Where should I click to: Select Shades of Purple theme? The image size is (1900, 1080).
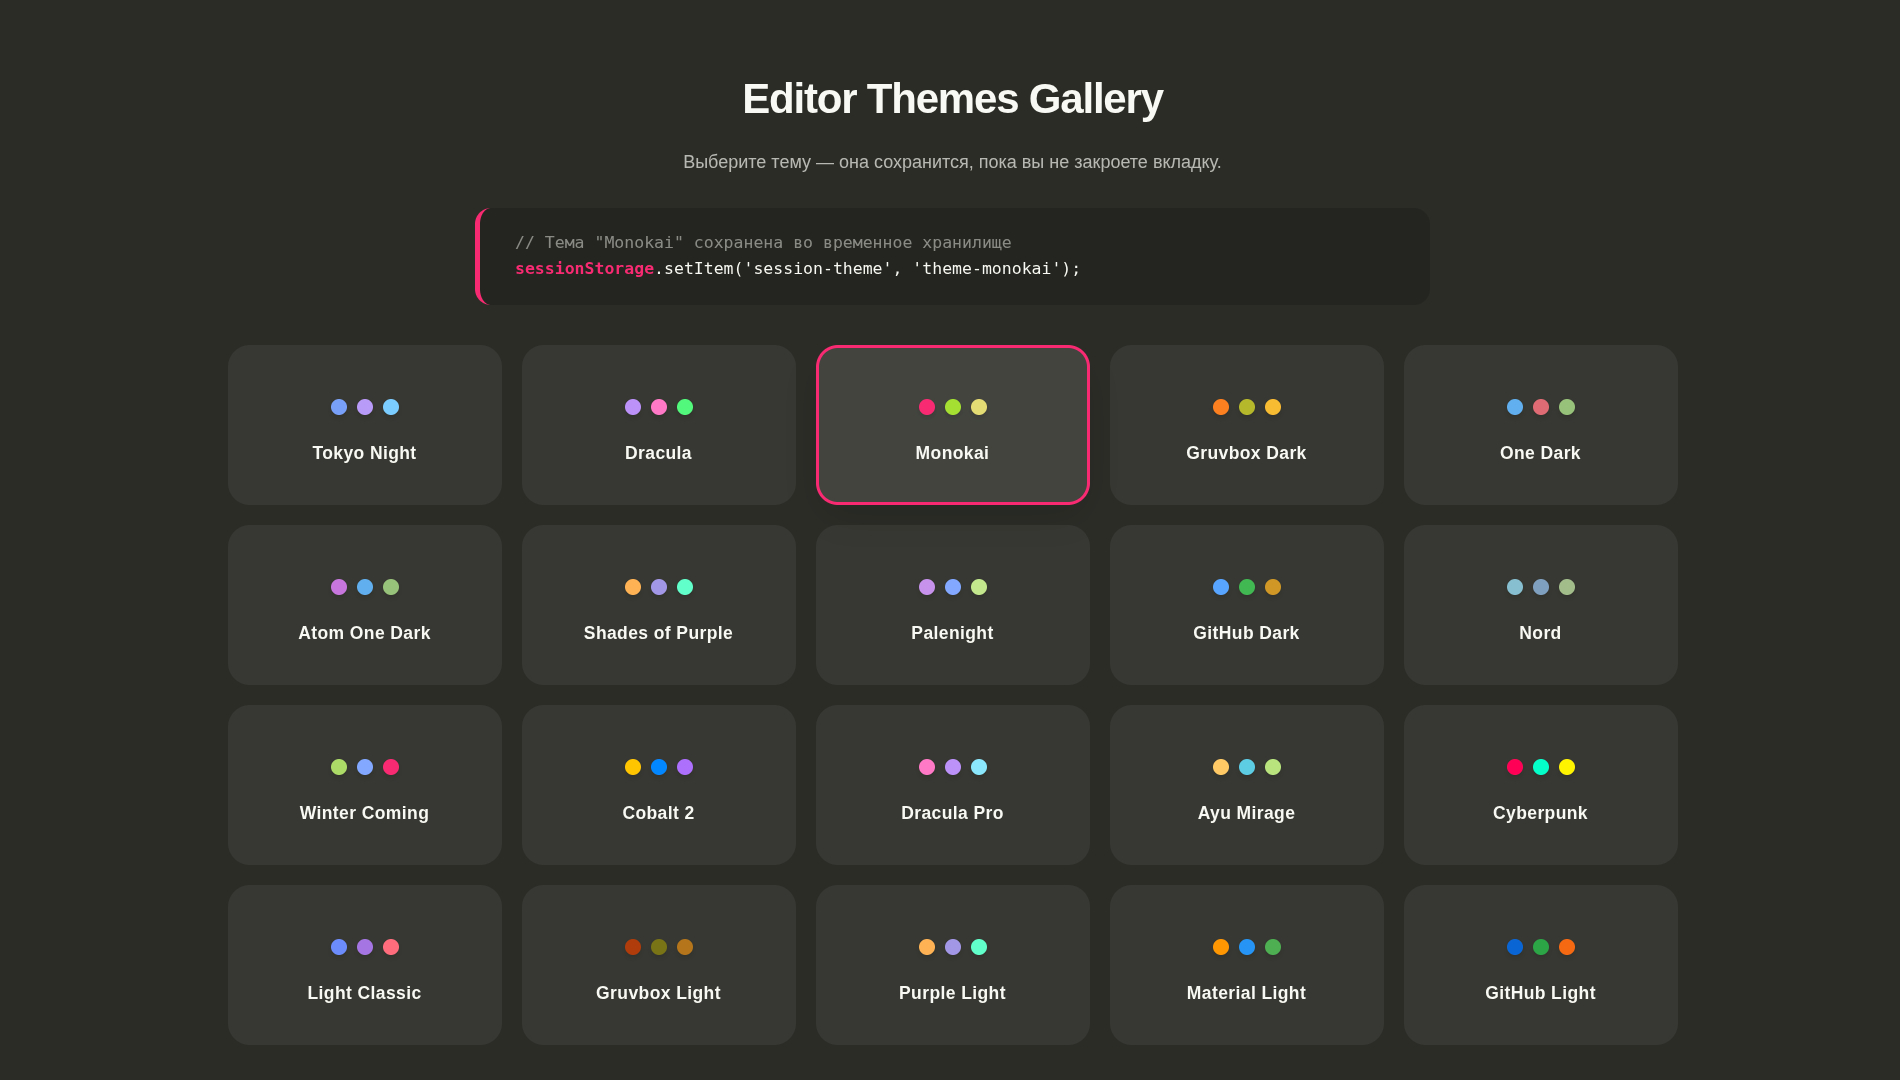(658, 605)
